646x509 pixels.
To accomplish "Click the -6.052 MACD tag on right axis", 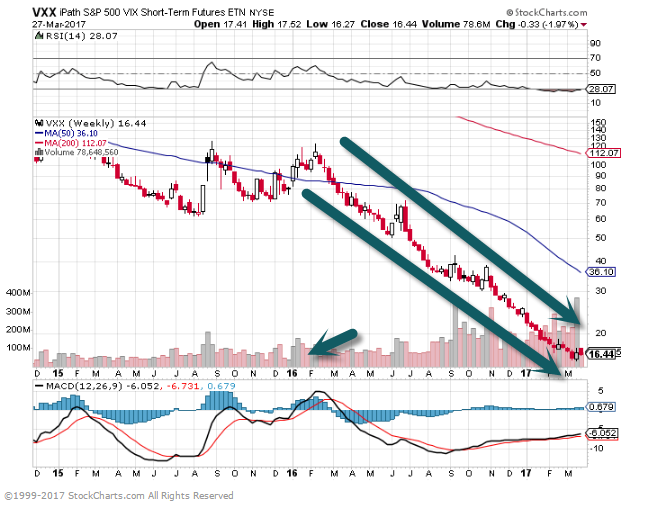I will click(x=601, y=433).
